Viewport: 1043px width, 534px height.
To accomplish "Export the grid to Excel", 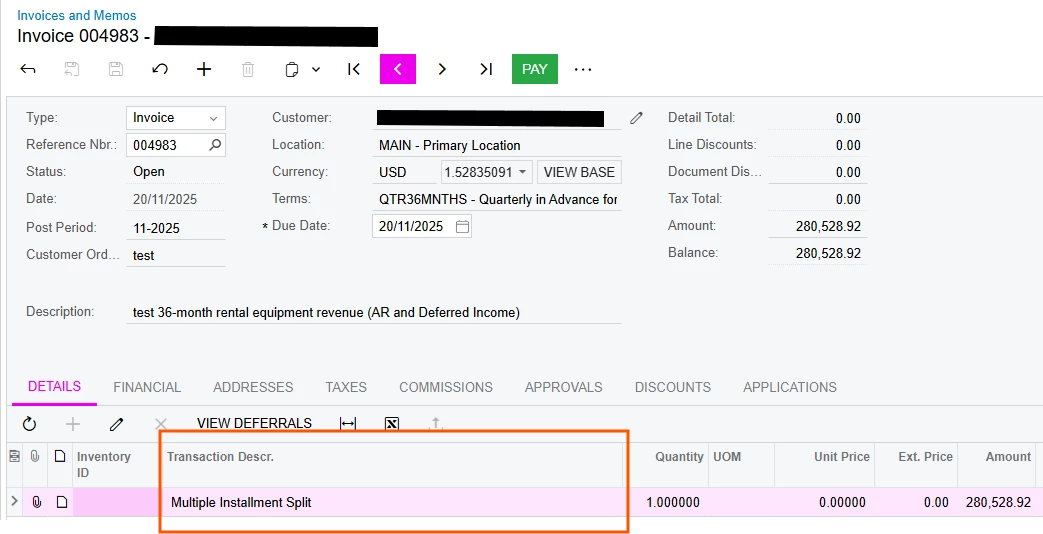I will 392,424.
